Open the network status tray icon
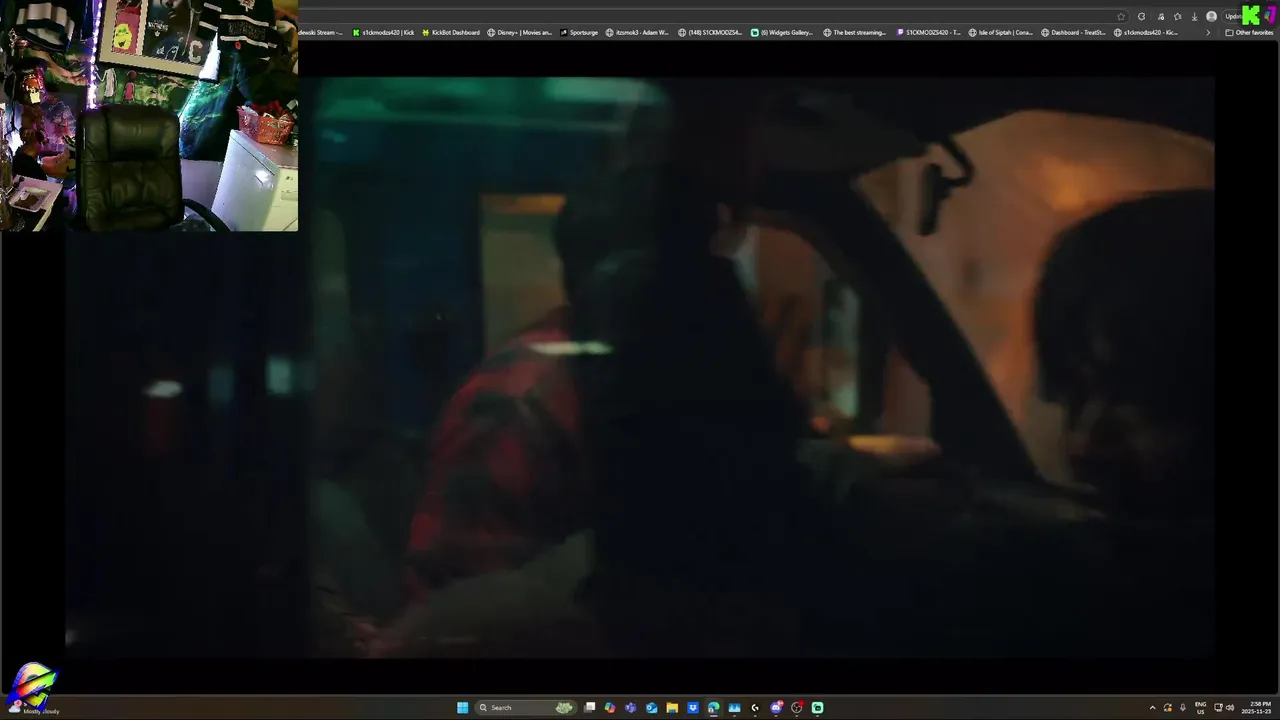The image size is (1280, 720). 1218,708
